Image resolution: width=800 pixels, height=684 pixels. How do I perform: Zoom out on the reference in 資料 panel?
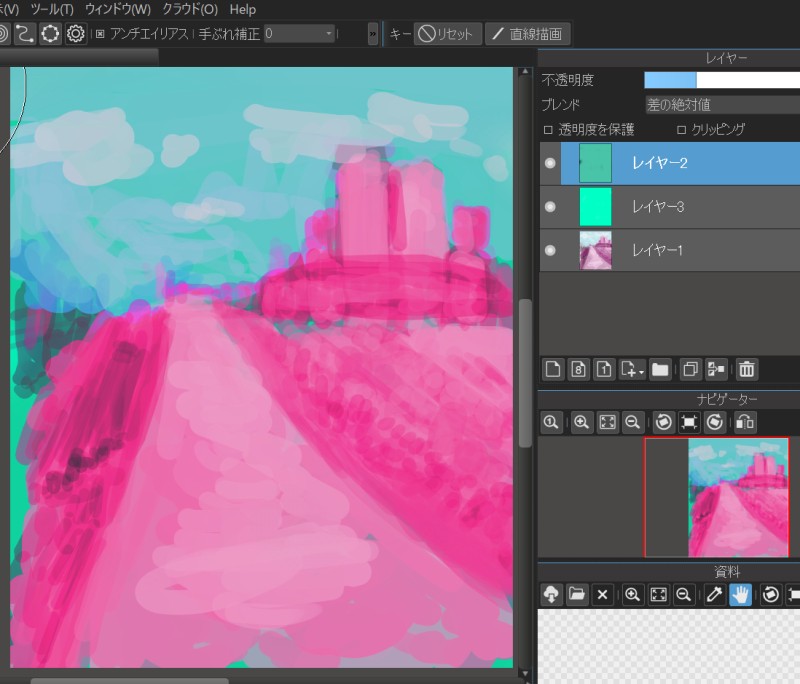684,595
